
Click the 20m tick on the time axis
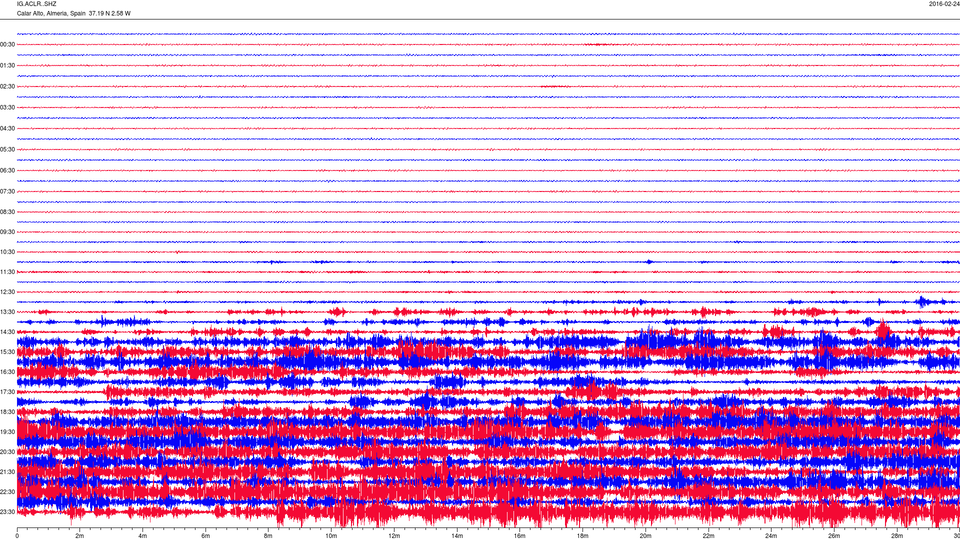point(645,536)
